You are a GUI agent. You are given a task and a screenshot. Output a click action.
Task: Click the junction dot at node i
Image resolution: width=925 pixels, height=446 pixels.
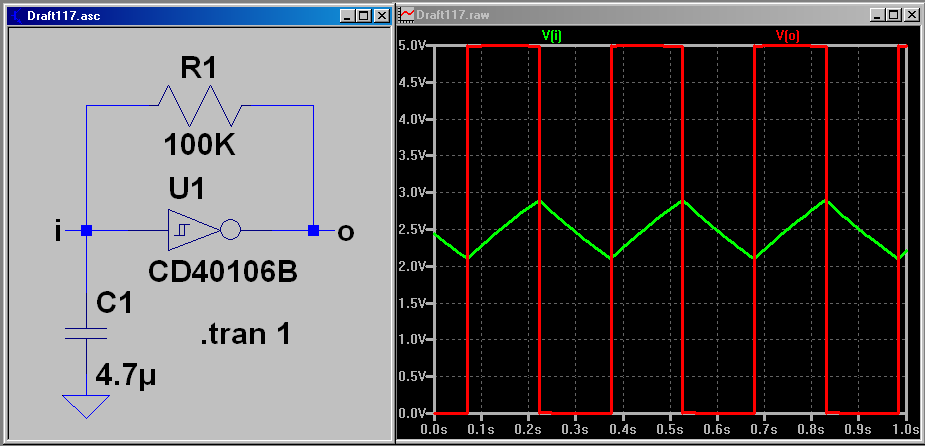point(87,231)
